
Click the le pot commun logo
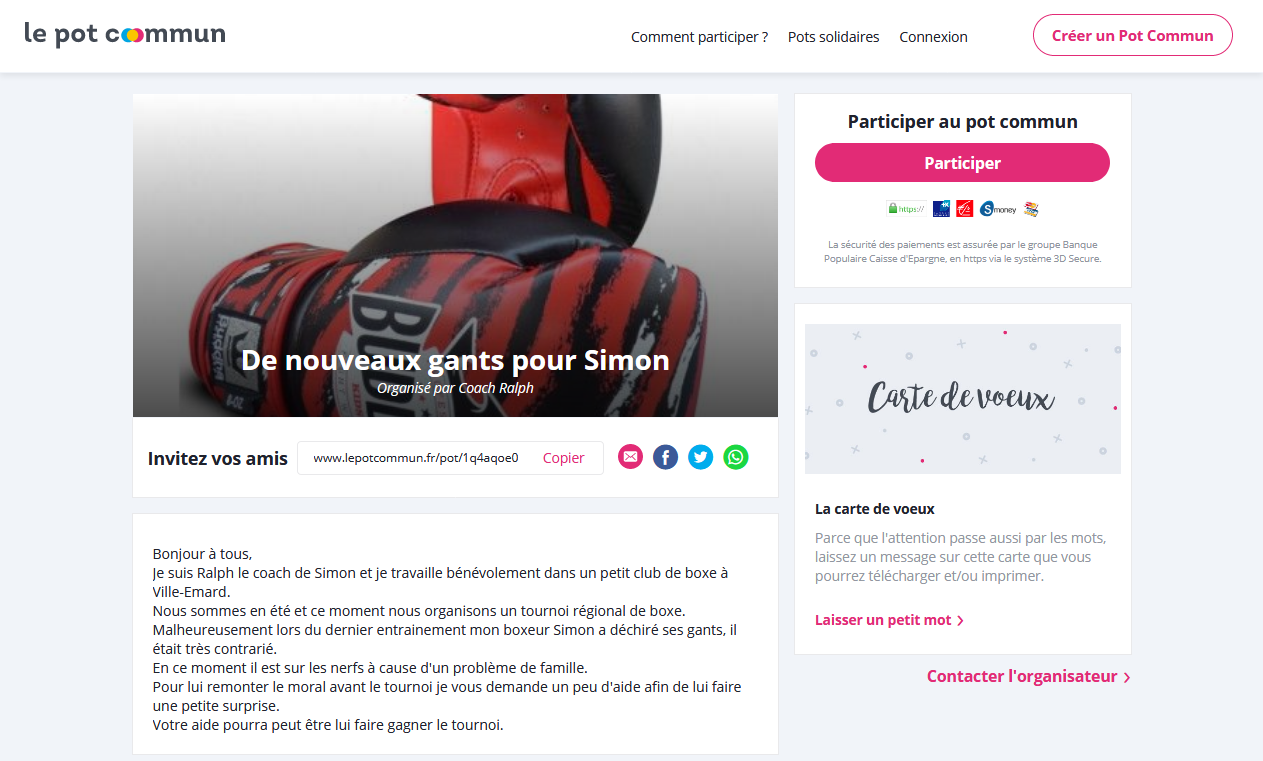point(125,34)
